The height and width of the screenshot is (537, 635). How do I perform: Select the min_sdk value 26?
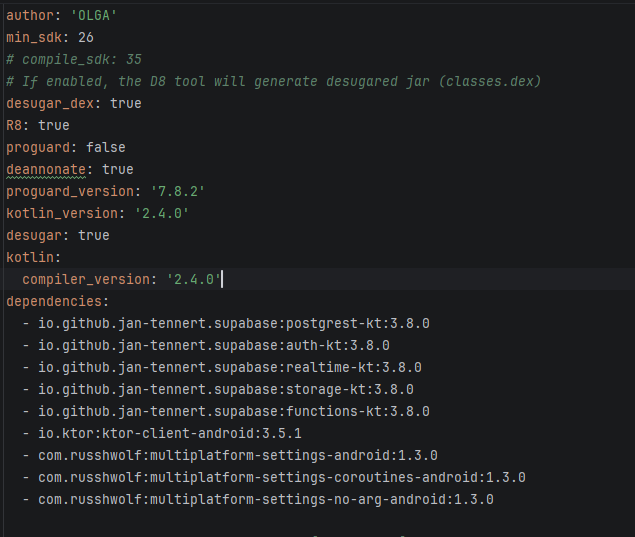tap(86, 38)
